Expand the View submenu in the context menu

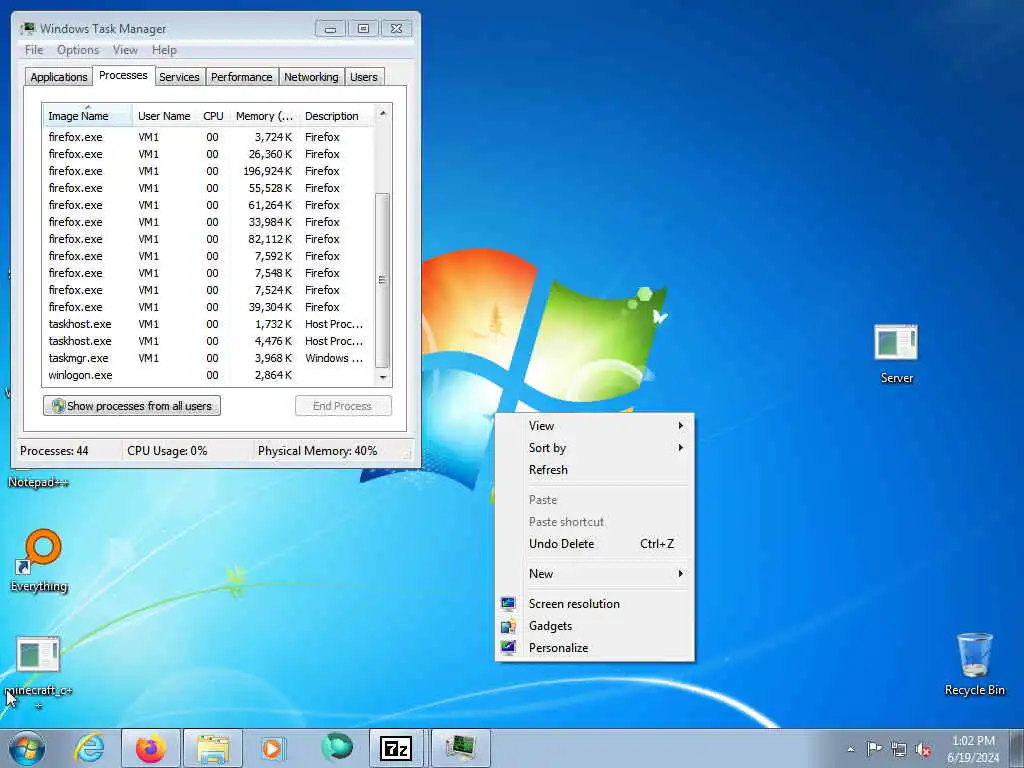(x=595, y=426)
